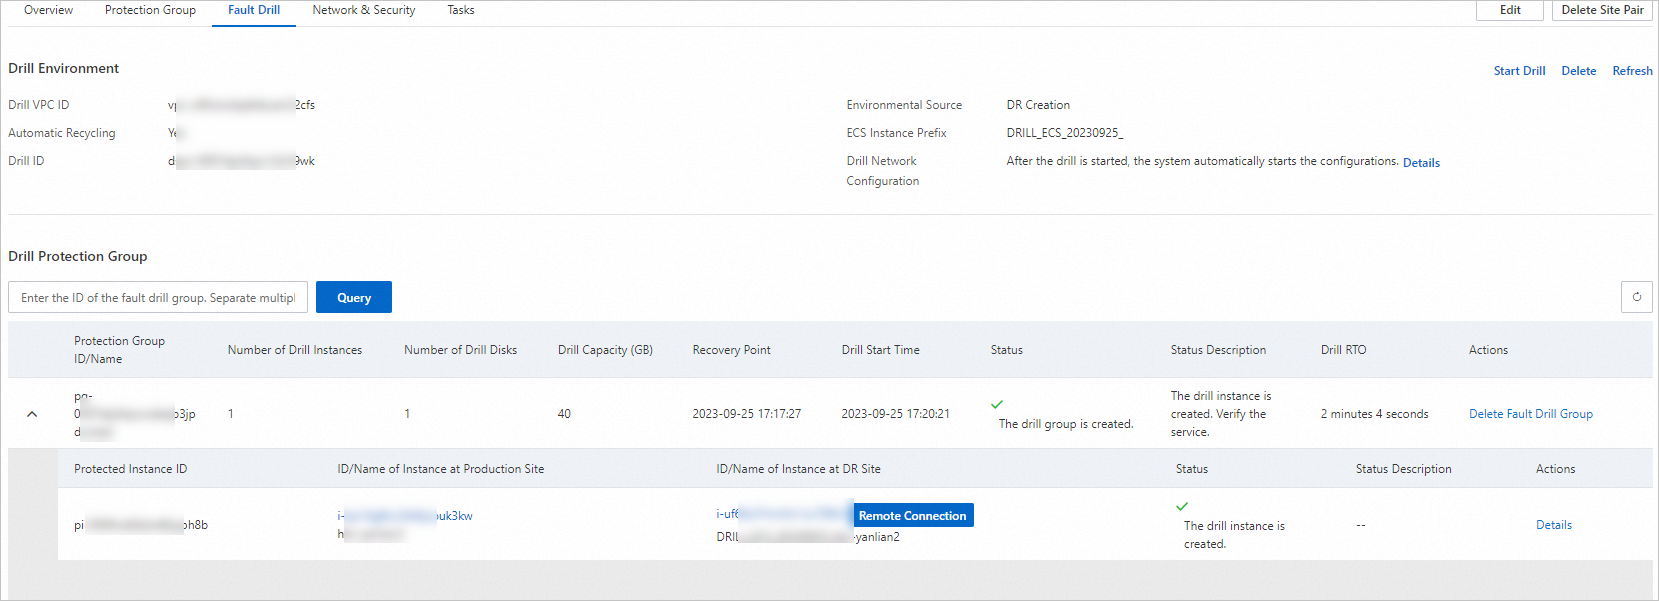Click the Edit button
Viewport: 1659px width, 601px height.
coord(1510,10)
